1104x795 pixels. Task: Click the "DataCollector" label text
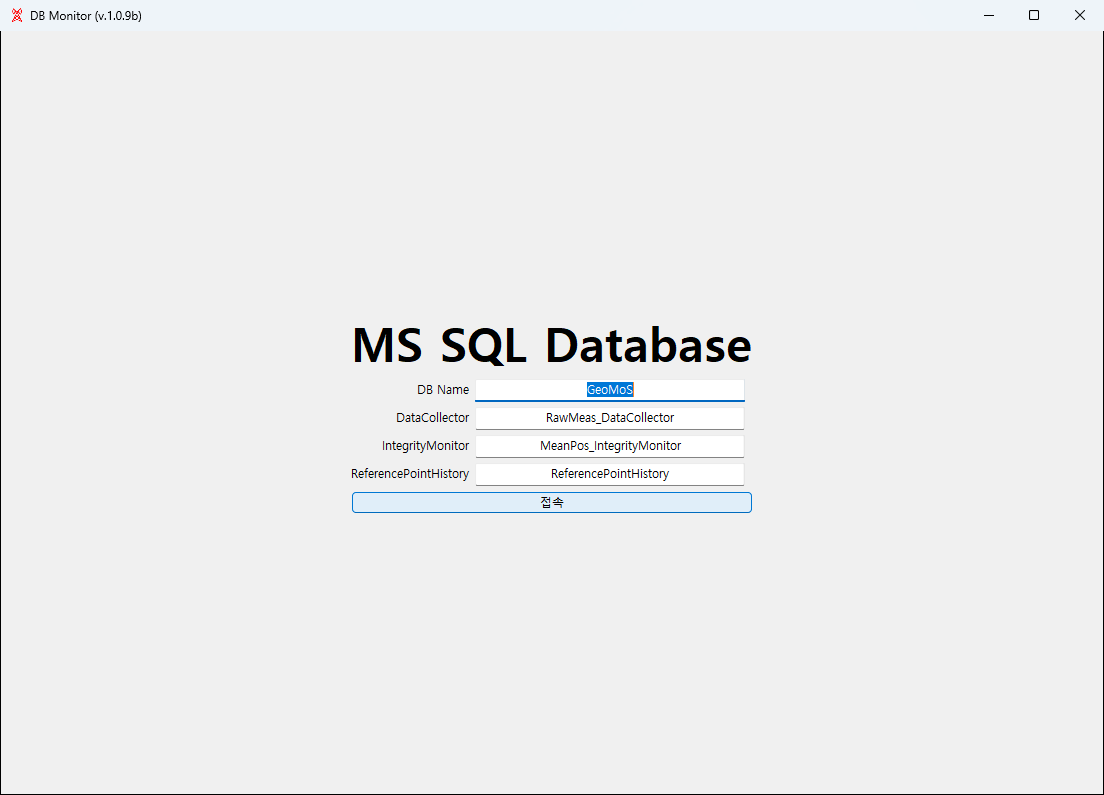[432, 418]
